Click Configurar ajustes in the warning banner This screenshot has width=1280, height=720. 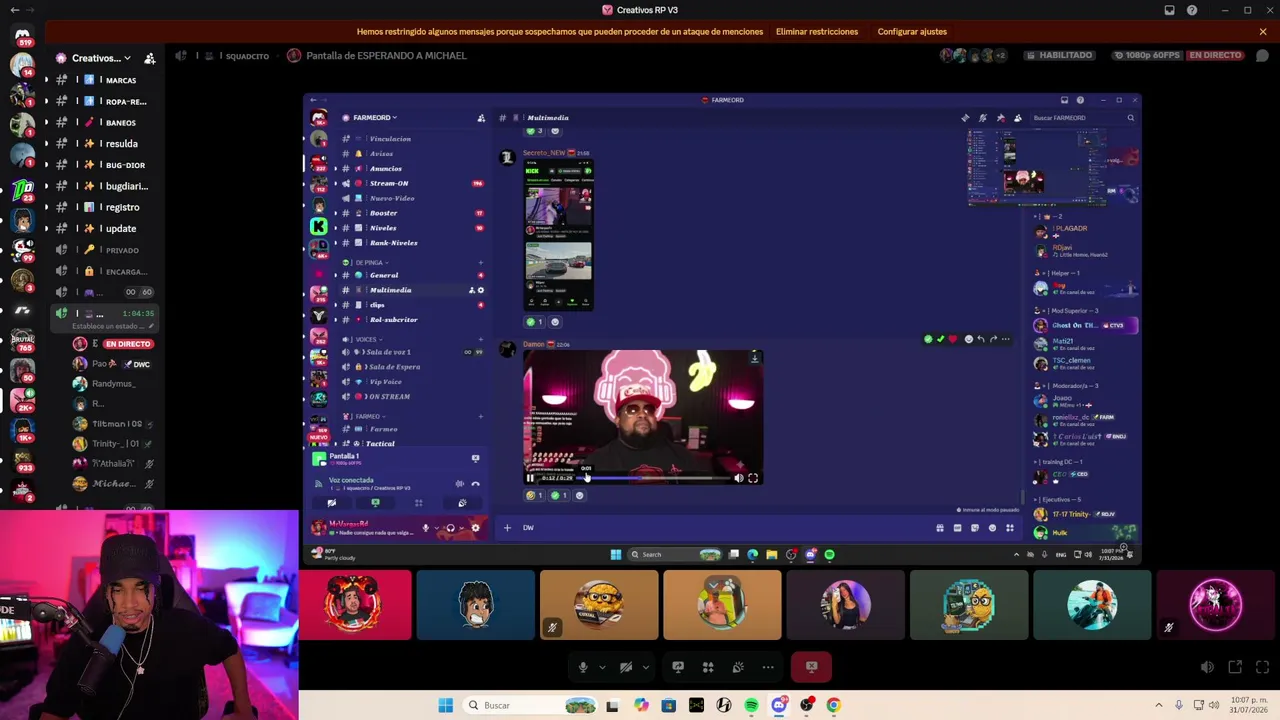(x=912, y=32)
